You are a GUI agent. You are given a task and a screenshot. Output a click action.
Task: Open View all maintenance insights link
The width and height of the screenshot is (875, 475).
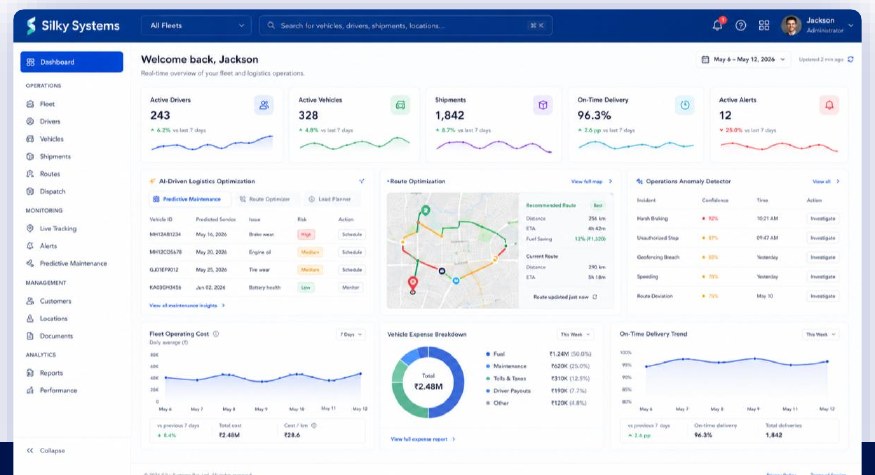(x=187, y=305)
